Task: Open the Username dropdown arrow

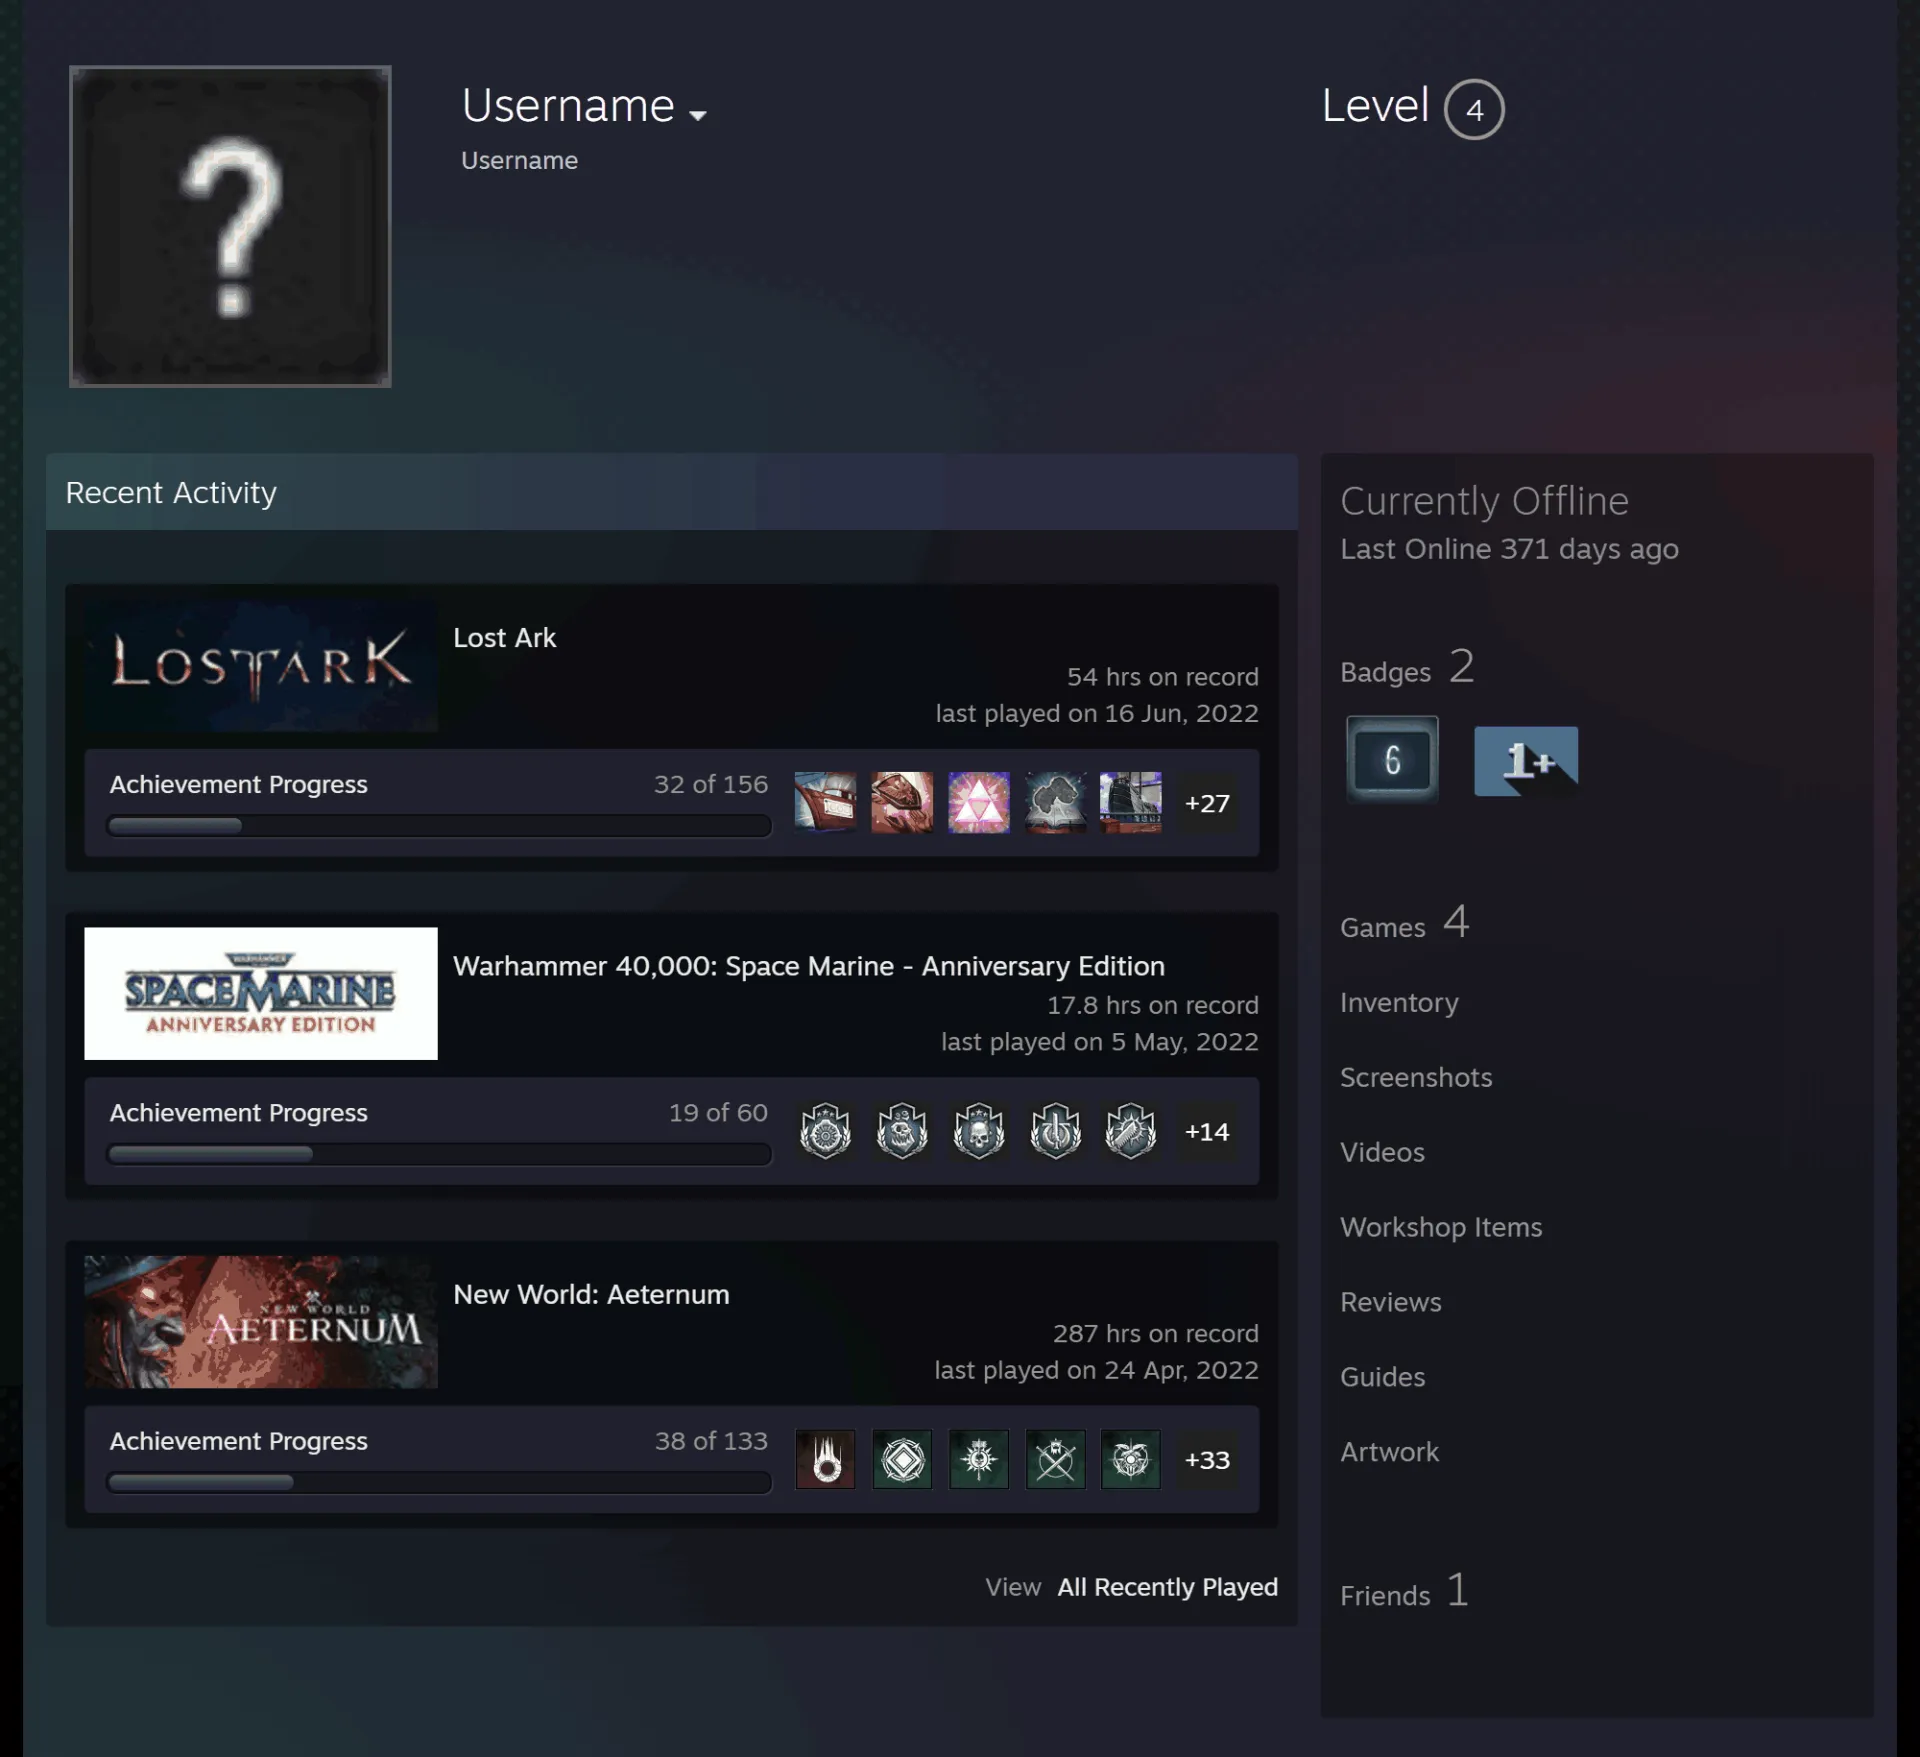Action: click(698, 115)
